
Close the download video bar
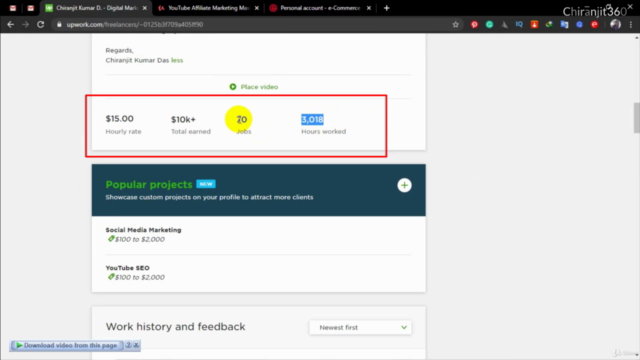136,345
